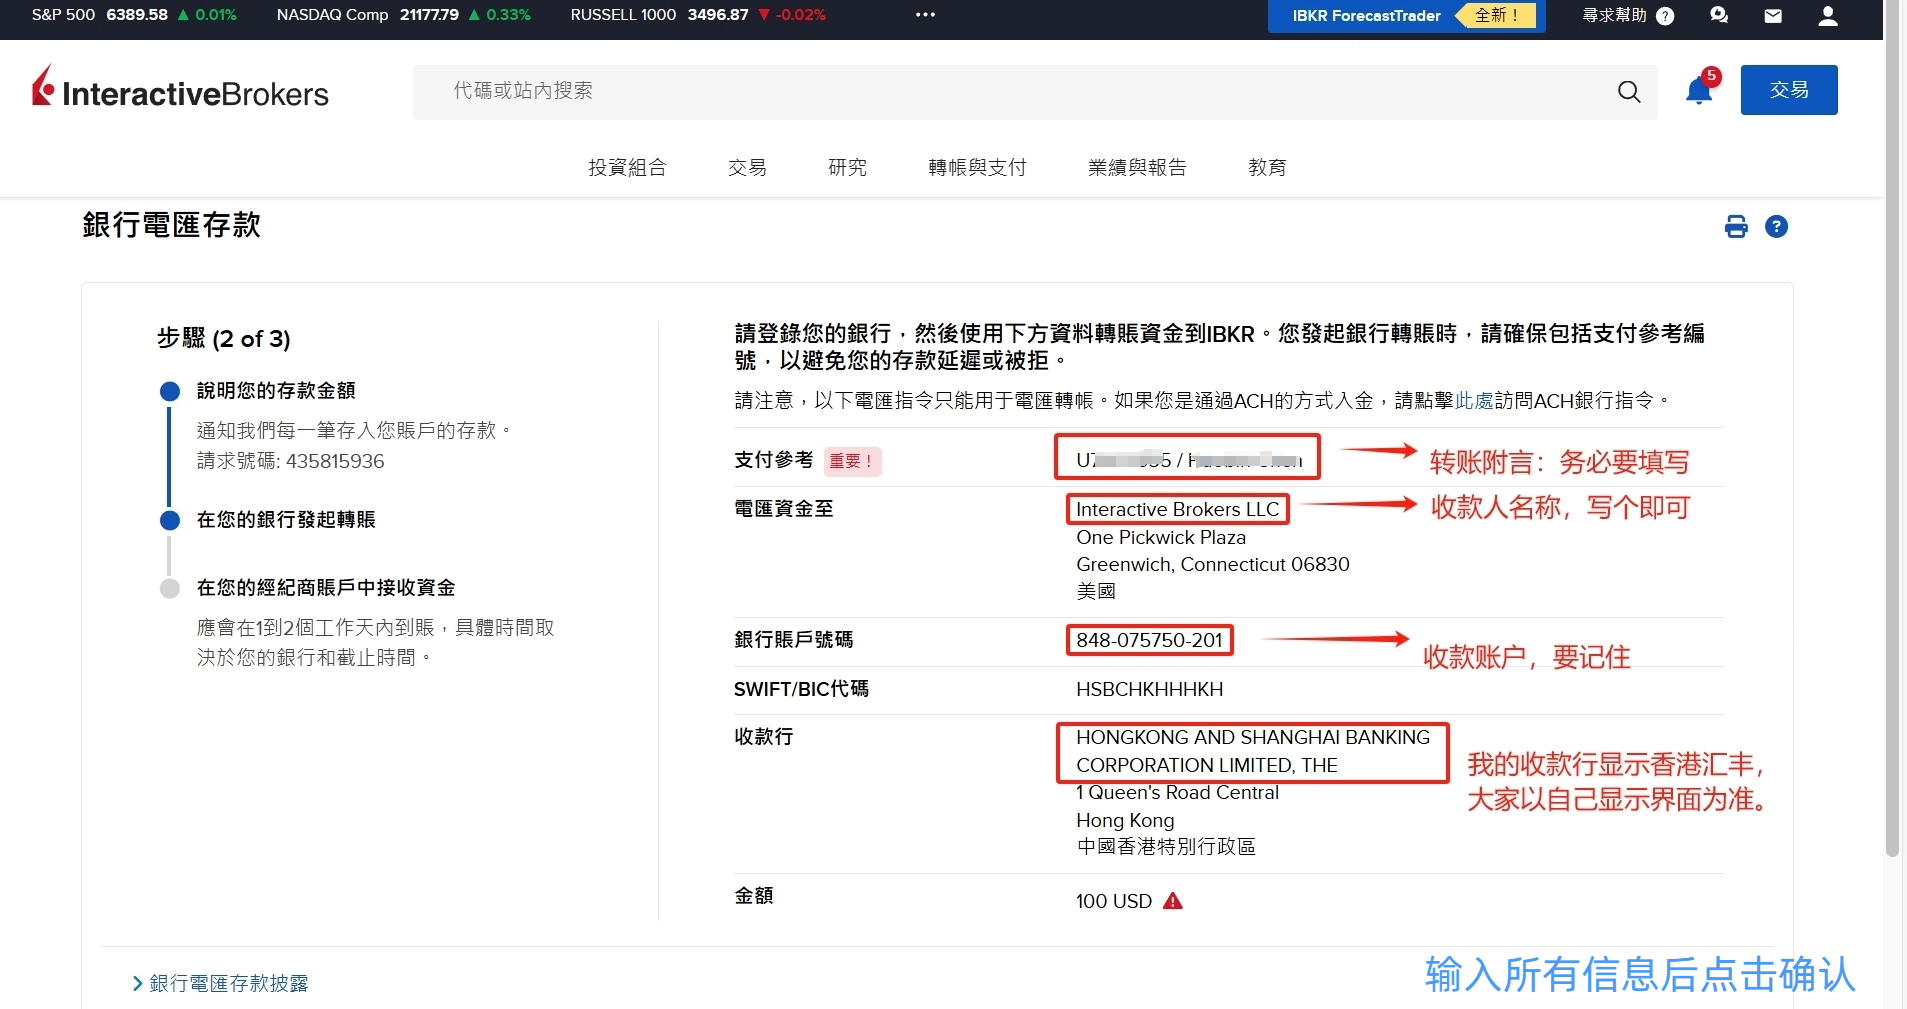Click the search magnifier icon
Viewport: 1907px width, 1009px height.
click(x=1629, y=92)
